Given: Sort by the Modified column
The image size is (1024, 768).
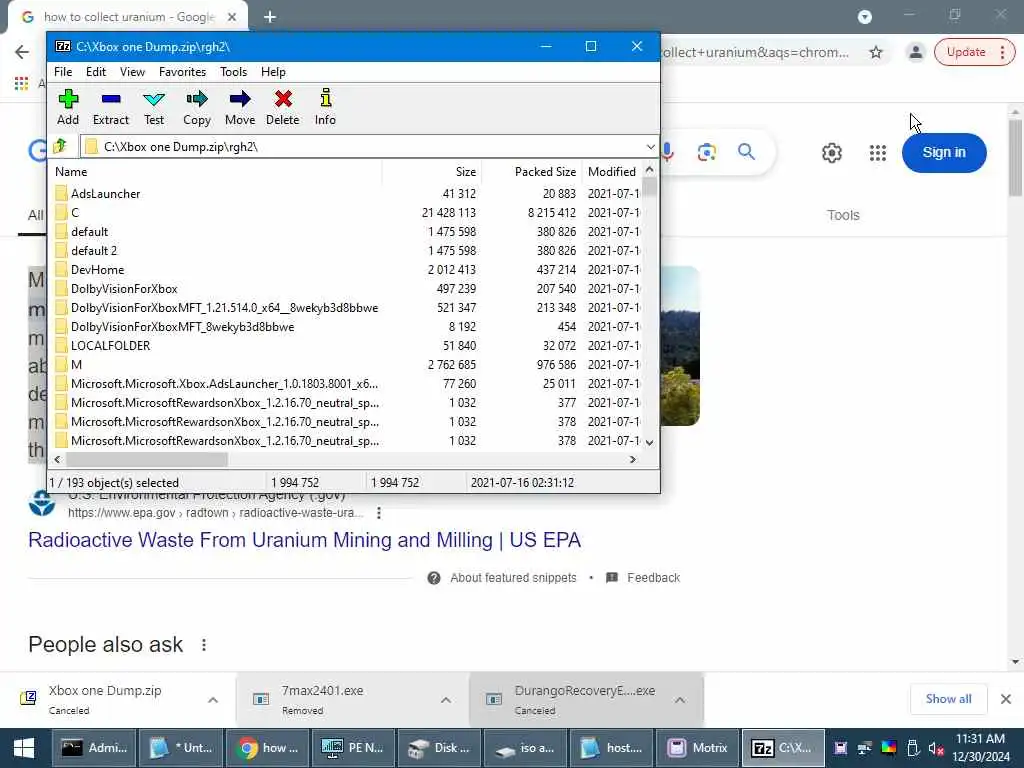Looking at the screenshot, I should (611, 172).
